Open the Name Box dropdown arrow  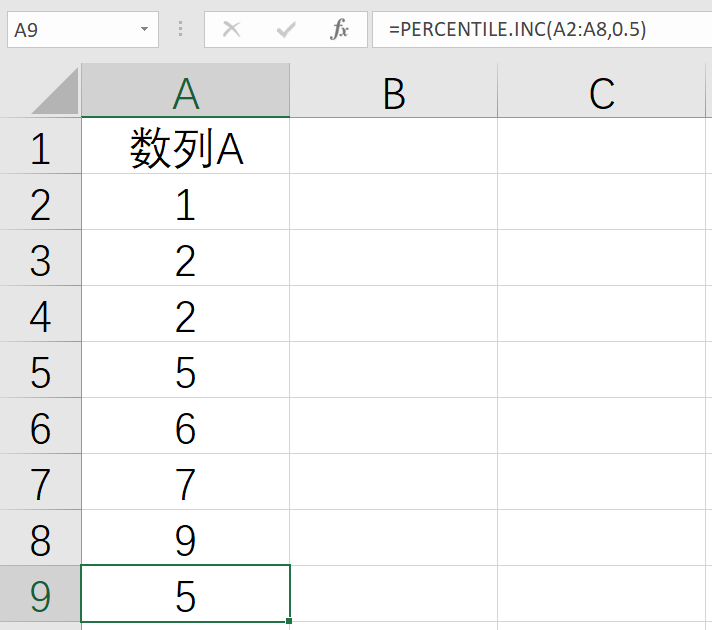point(147,30)
